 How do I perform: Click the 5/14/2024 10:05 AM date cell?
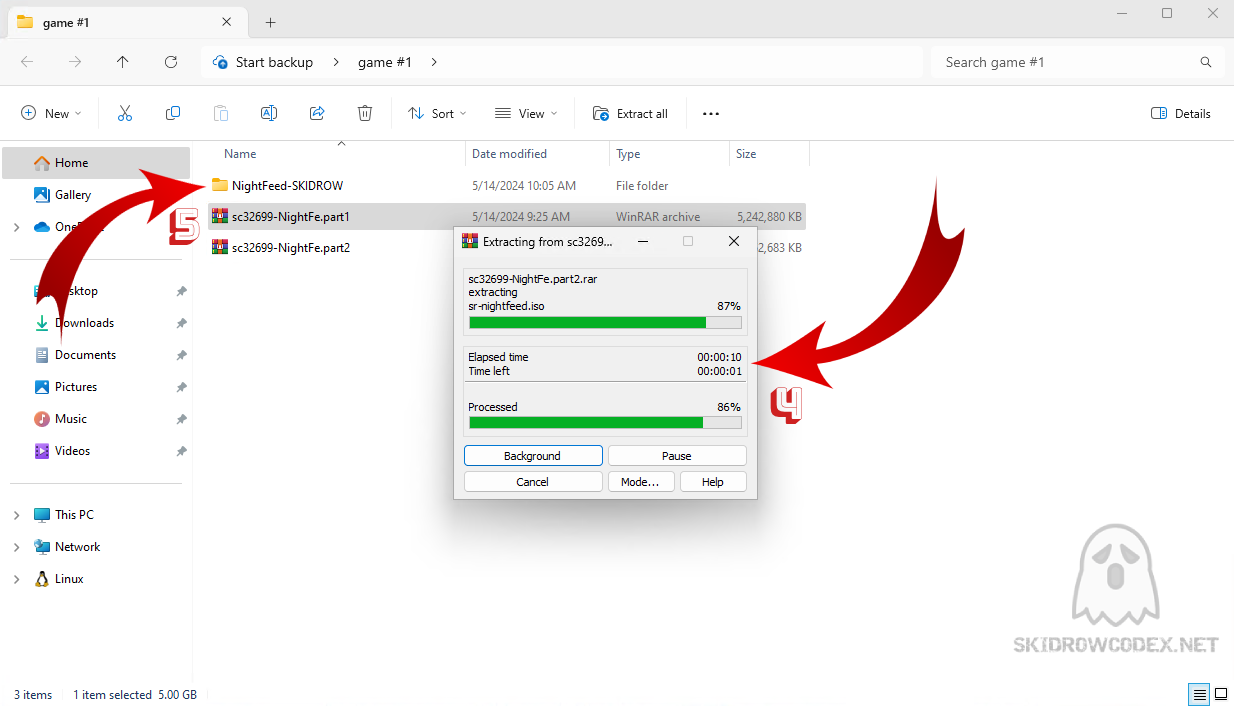pyautogui.click(x=524, y=185)
